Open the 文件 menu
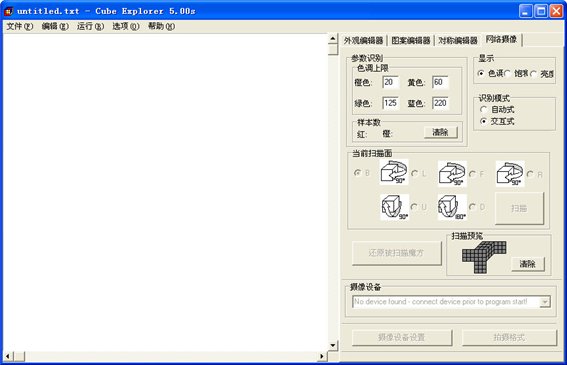The image size is (567, 365). pyautogui.click(x=20, y=26)
